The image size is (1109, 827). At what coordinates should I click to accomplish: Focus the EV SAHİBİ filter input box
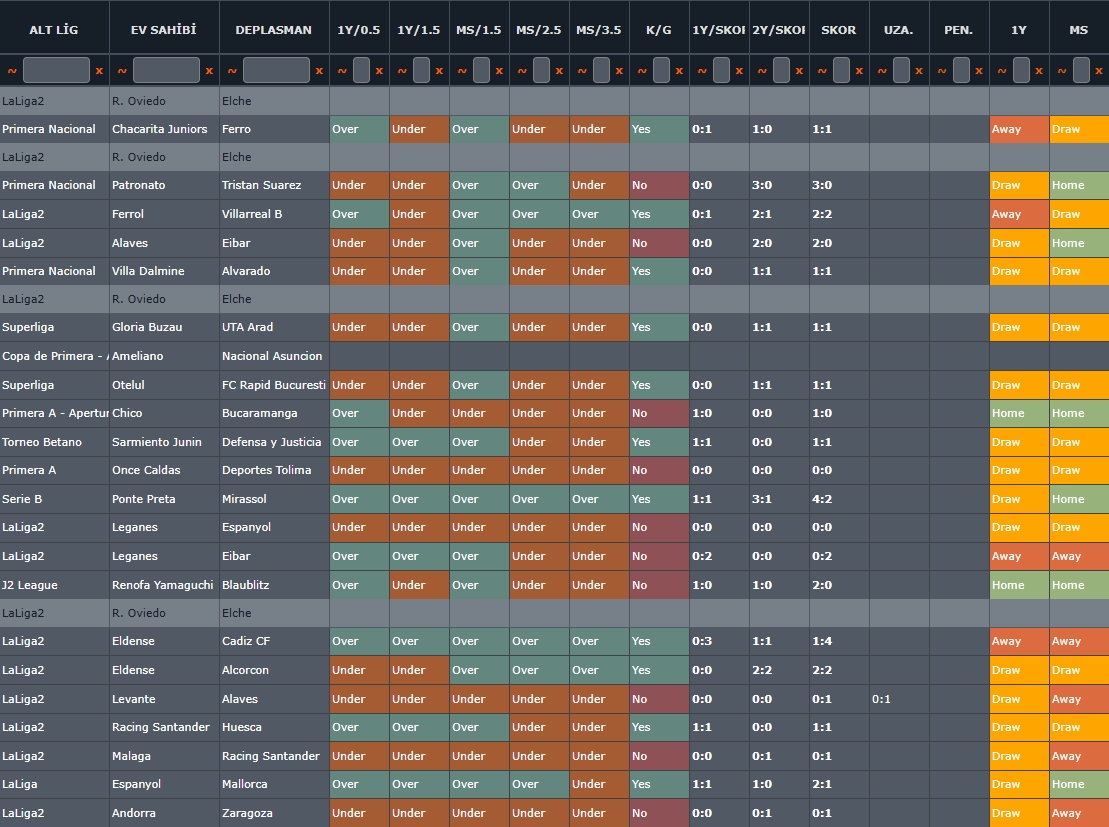pos(166,70)
